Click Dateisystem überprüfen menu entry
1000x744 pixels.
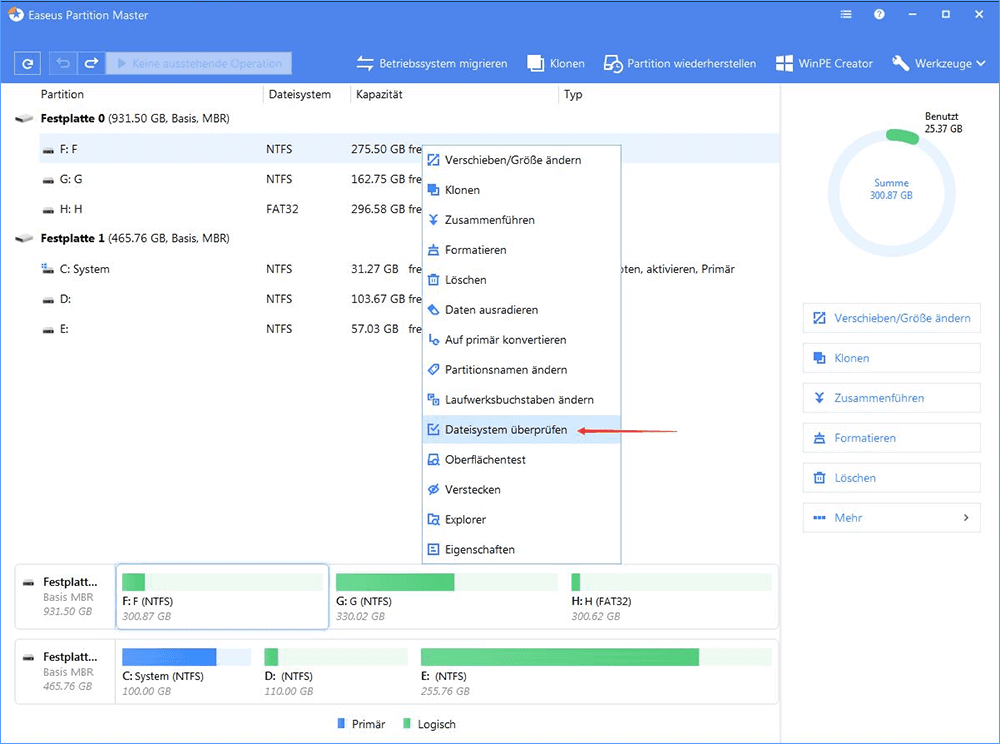[522, 430]
